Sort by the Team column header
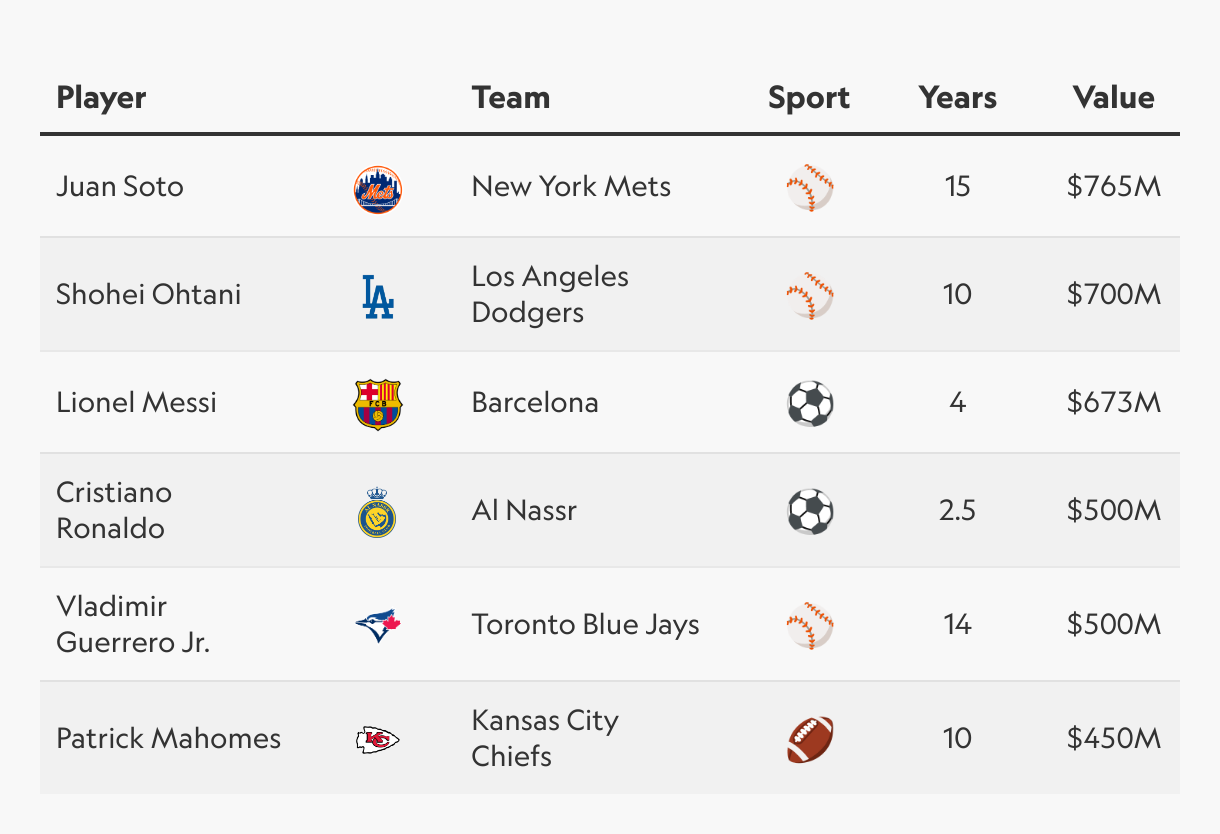Viewport: 1220px width, 834px height. tap(511, 98)
